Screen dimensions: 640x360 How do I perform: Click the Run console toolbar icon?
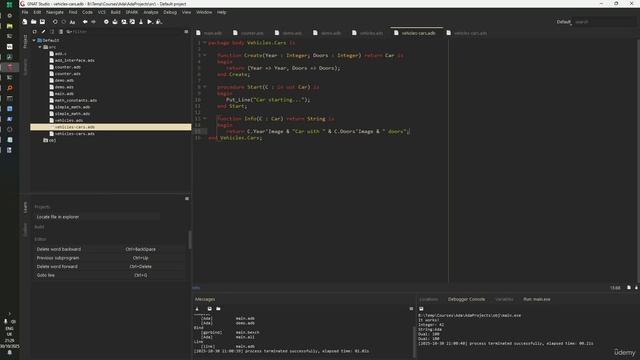[421, 309]
